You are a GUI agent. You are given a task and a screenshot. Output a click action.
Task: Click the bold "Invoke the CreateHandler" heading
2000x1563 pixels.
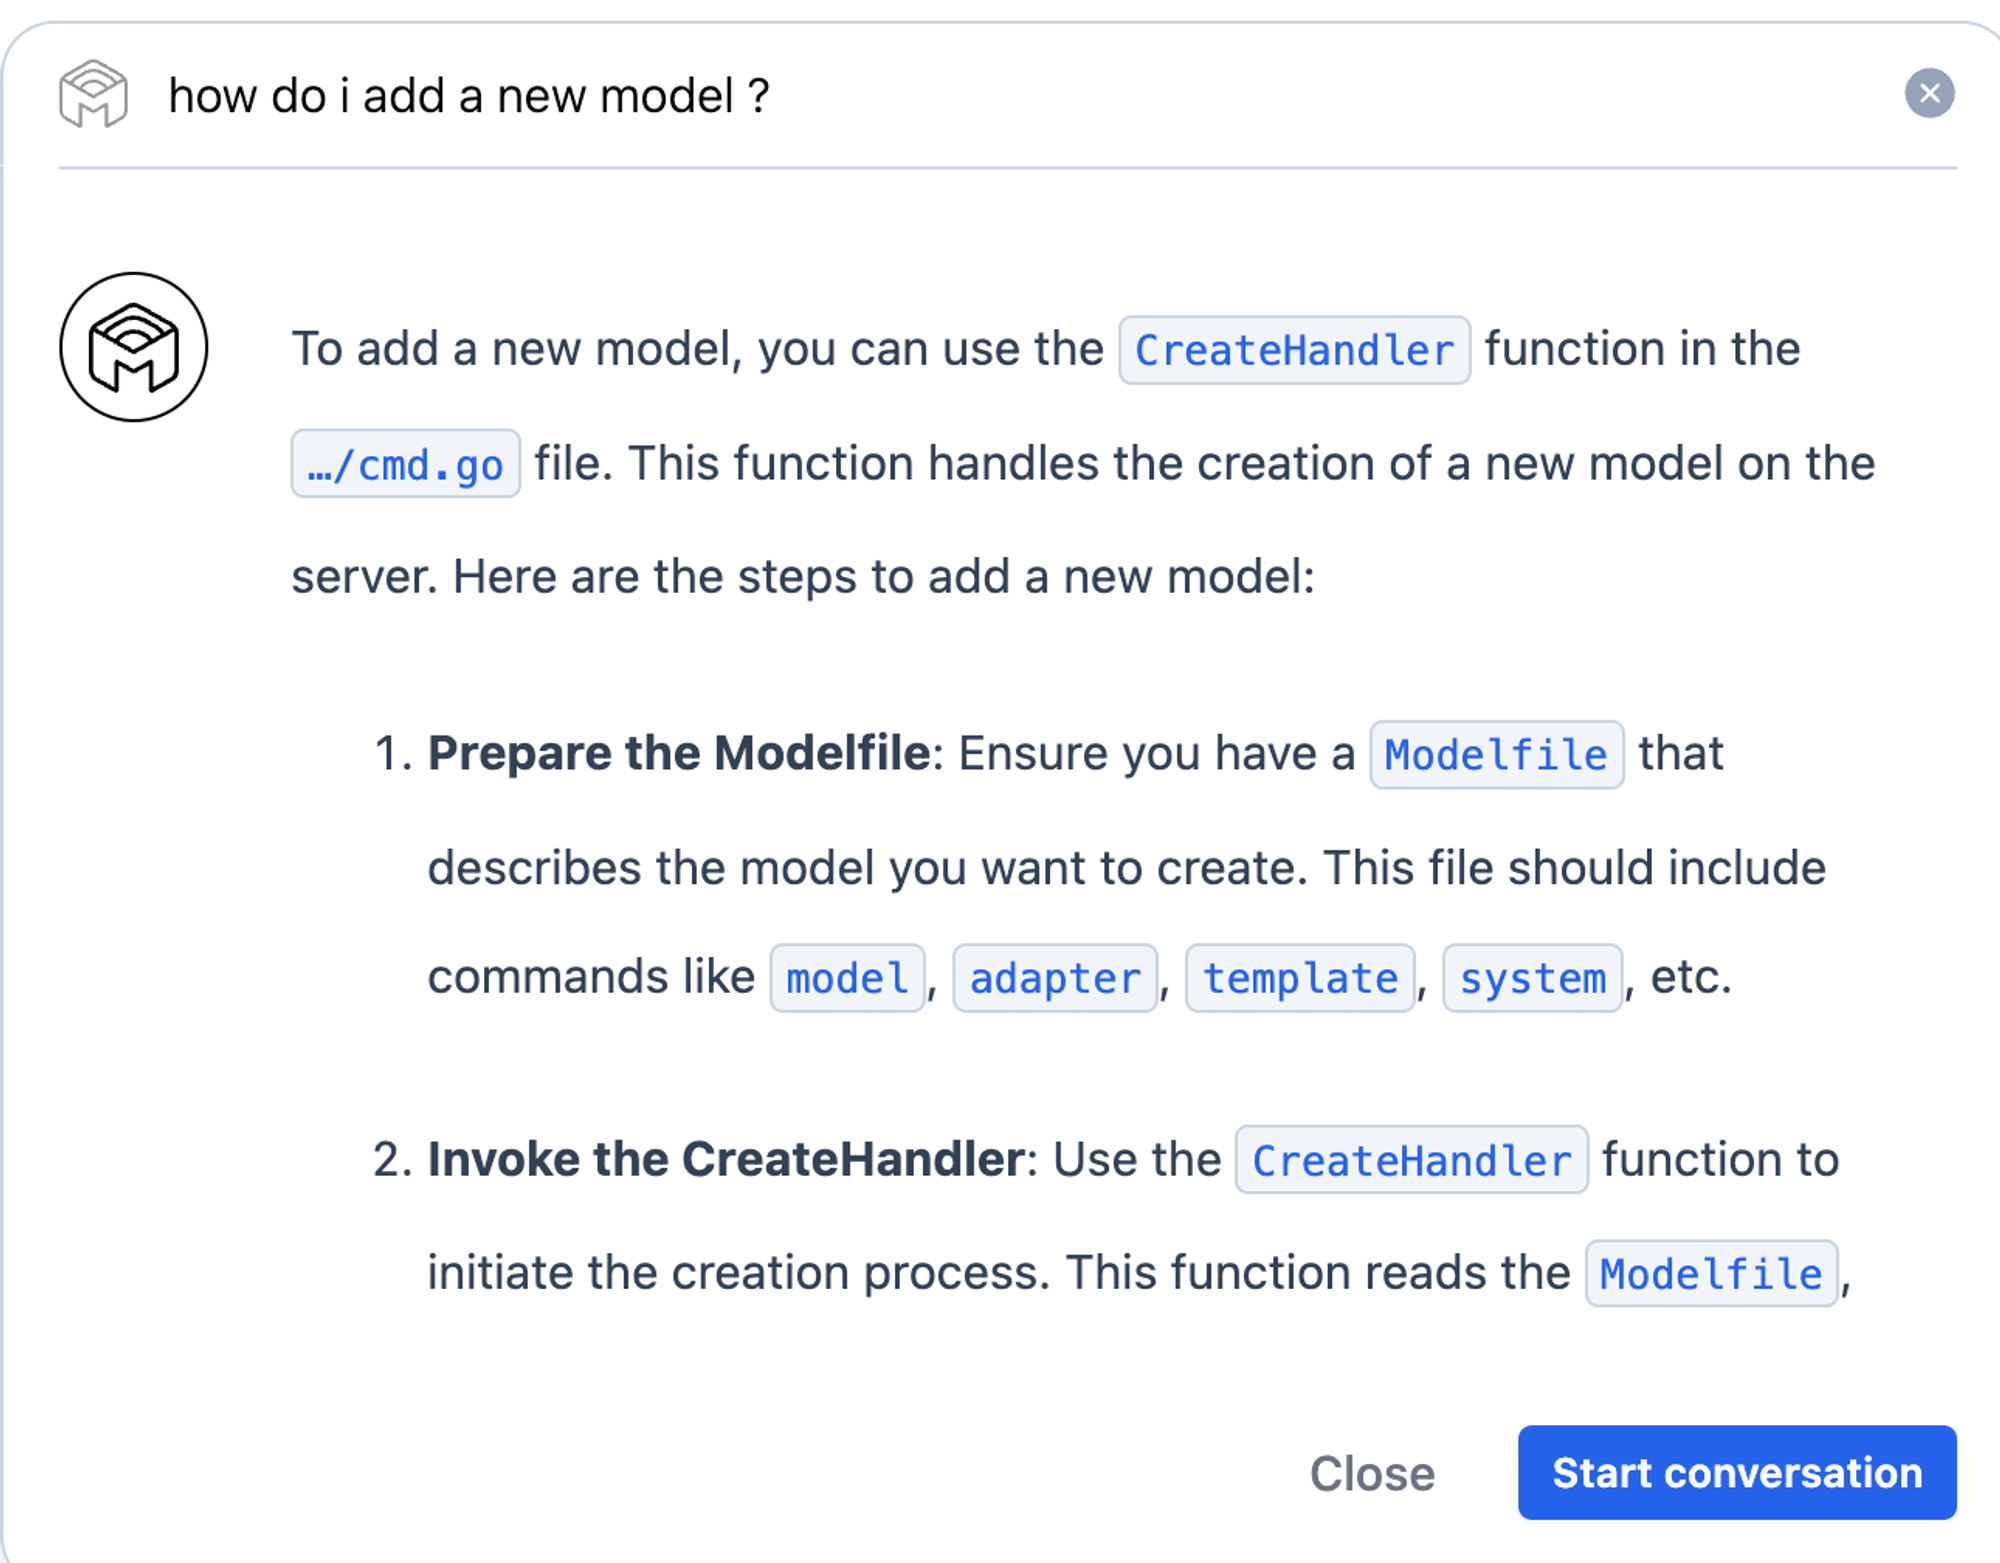pos(725,1160)
